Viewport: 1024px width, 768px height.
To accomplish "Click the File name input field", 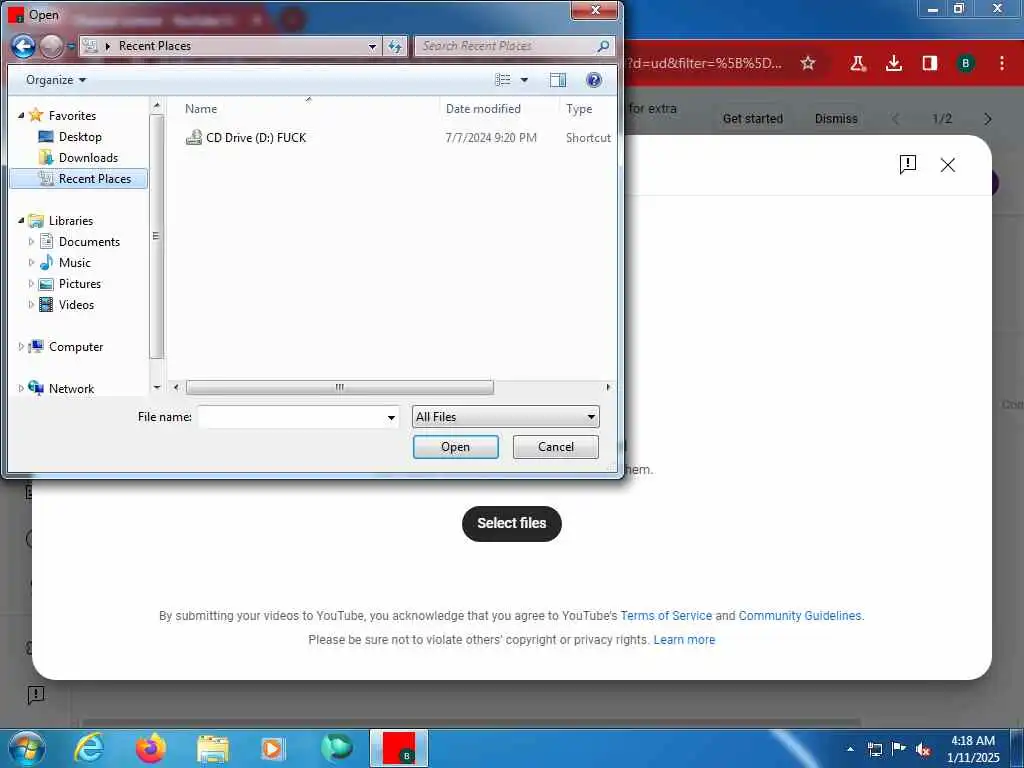I will [x=291, y=417].
